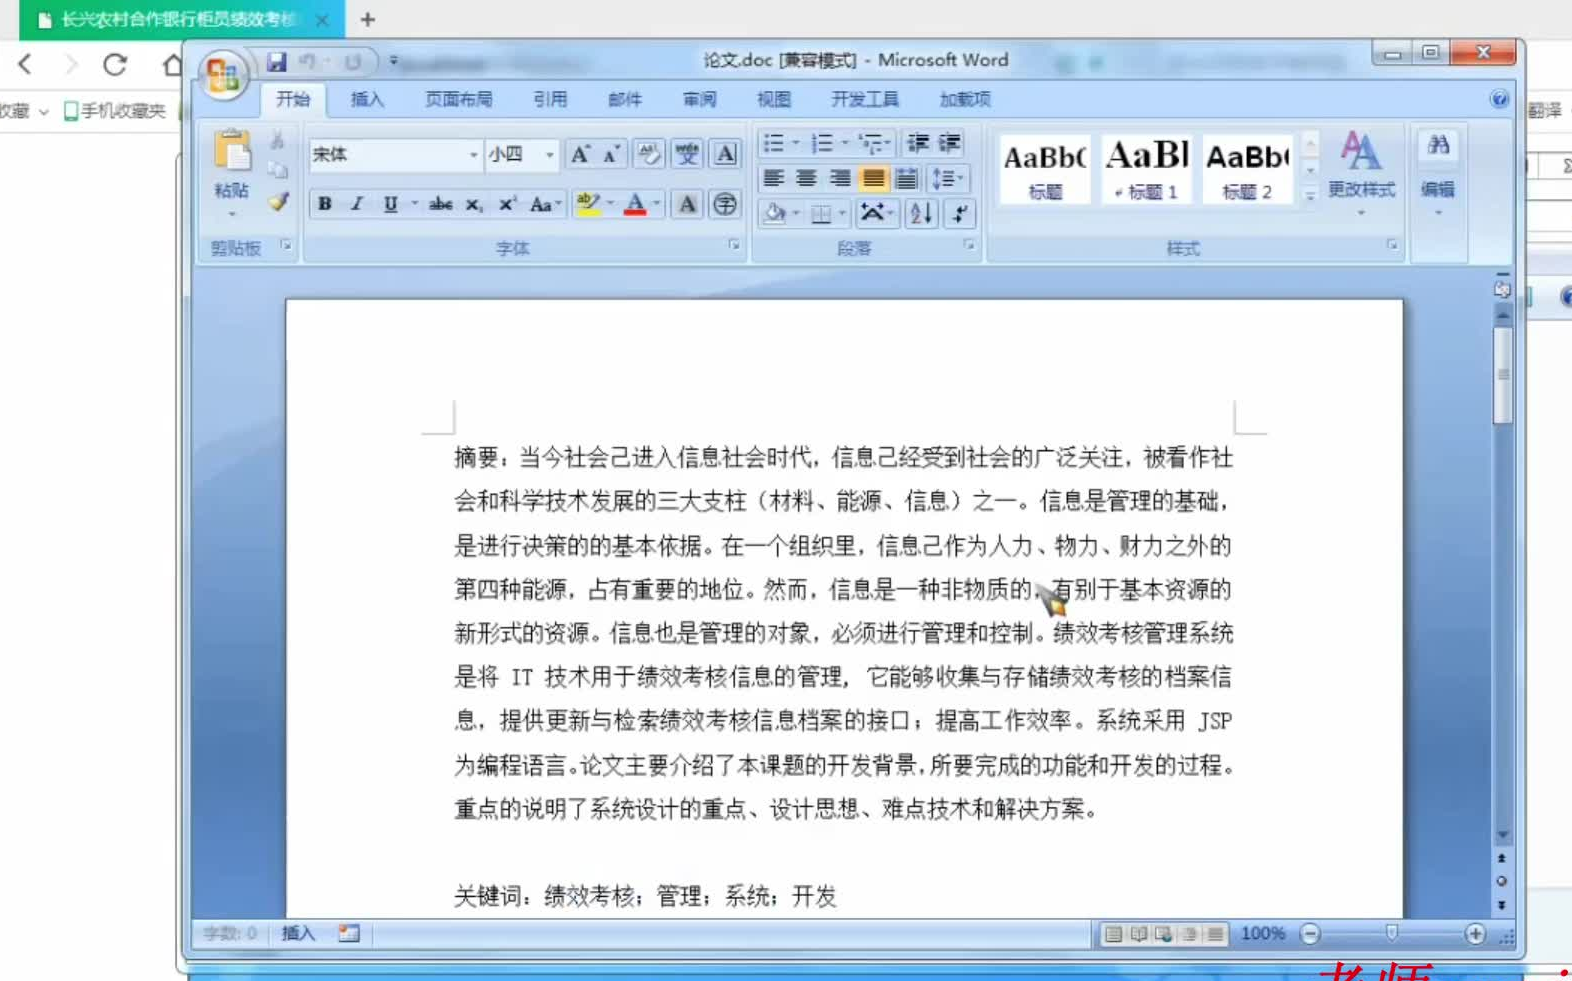
Task: Click the zoom out minus button
Action: 1310,934
